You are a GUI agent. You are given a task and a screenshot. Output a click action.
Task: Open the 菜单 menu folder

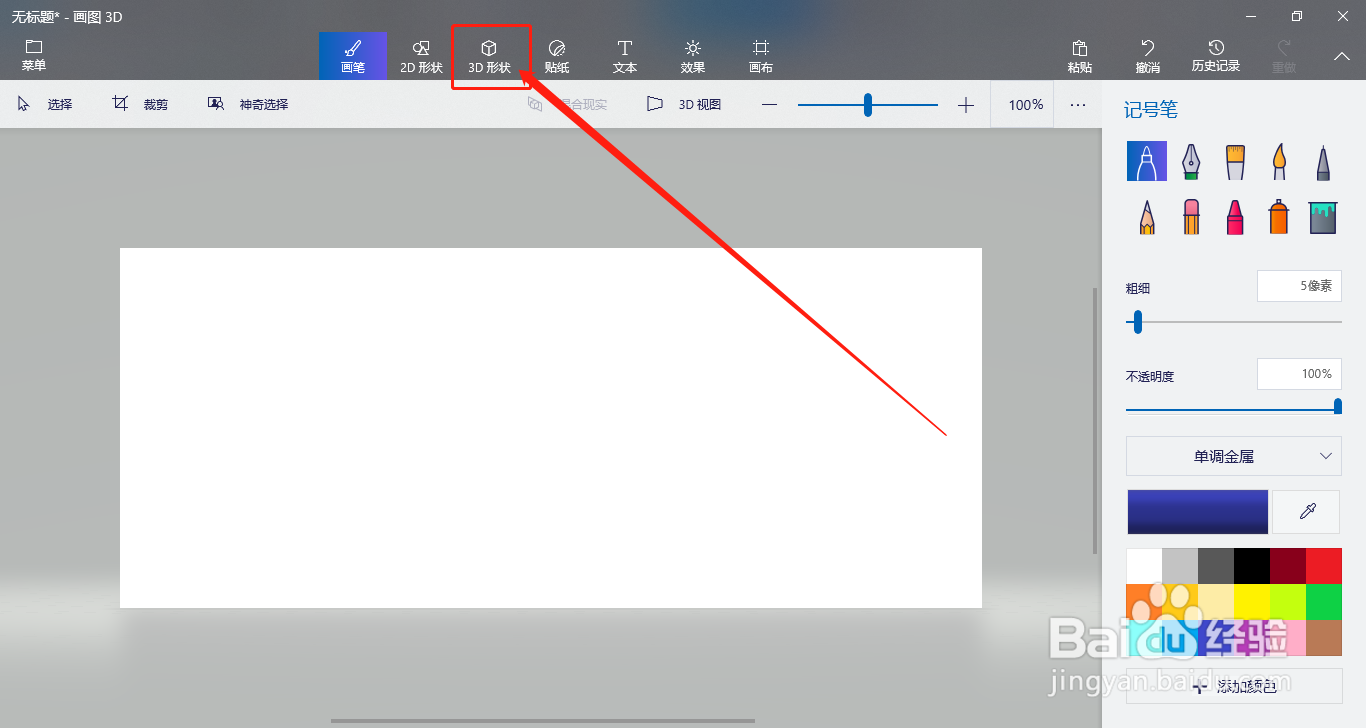[x=34, y=56]
